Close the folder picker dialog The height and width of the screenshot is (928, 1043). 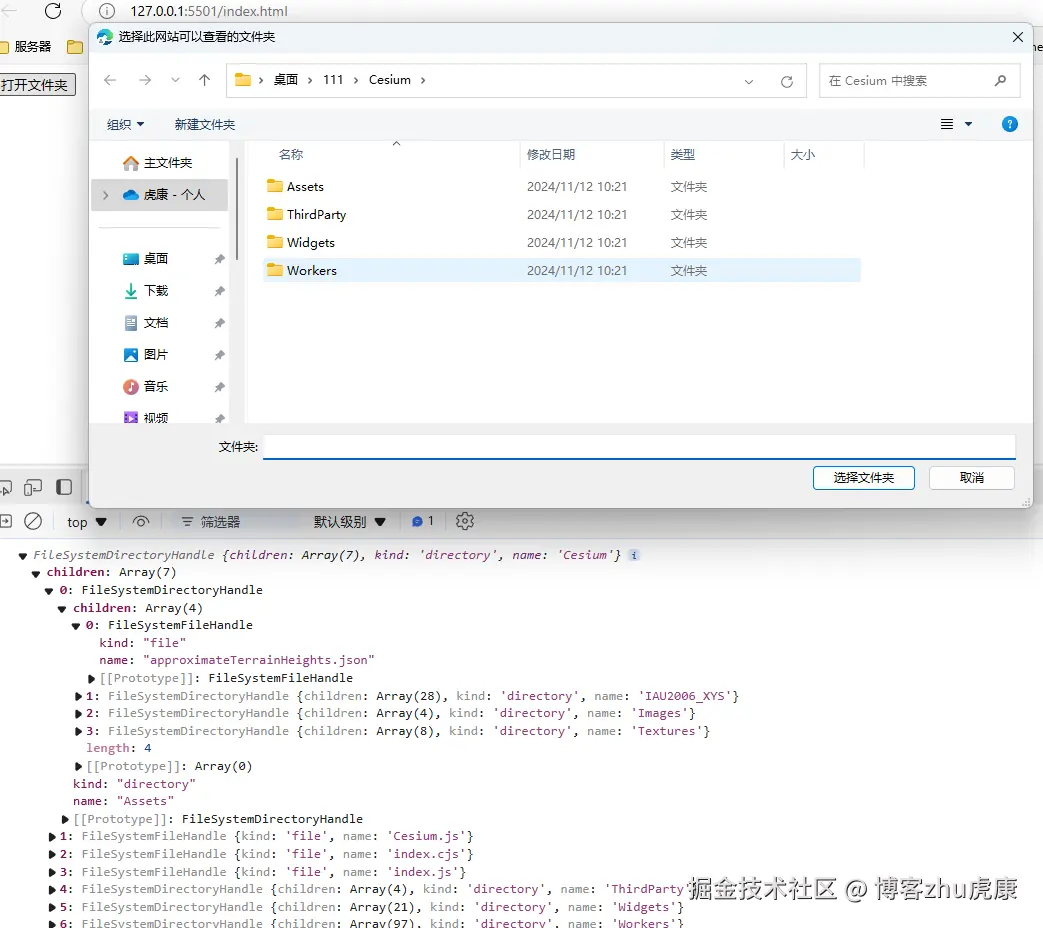coord(1017,37)
